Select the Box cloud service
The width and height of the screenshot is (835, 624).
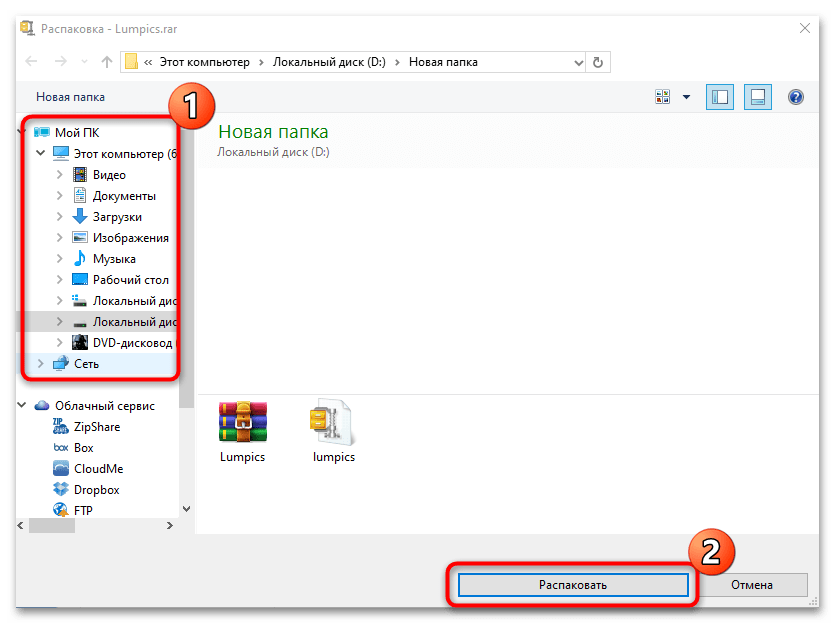coord(83,448)
